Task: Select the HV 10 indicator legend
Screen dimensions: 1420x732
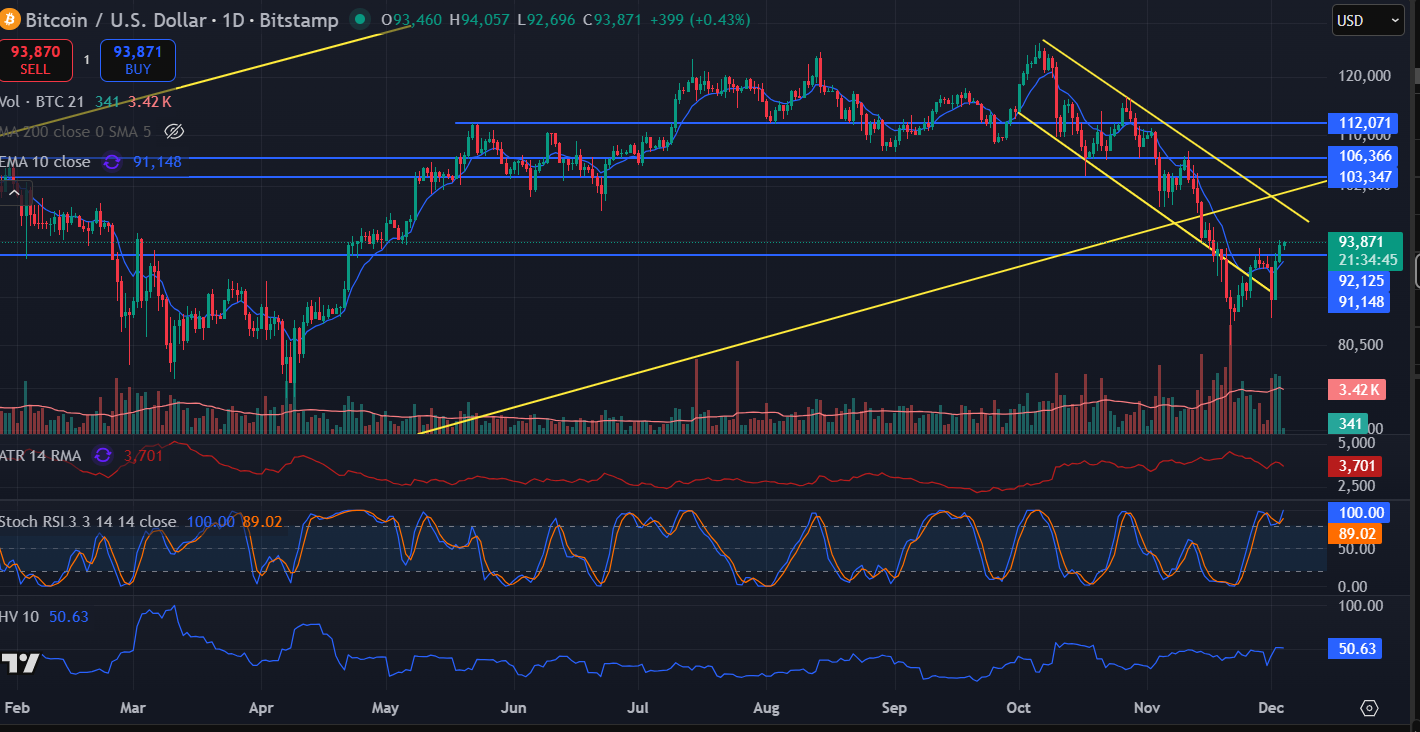Action: click(20, 617)
